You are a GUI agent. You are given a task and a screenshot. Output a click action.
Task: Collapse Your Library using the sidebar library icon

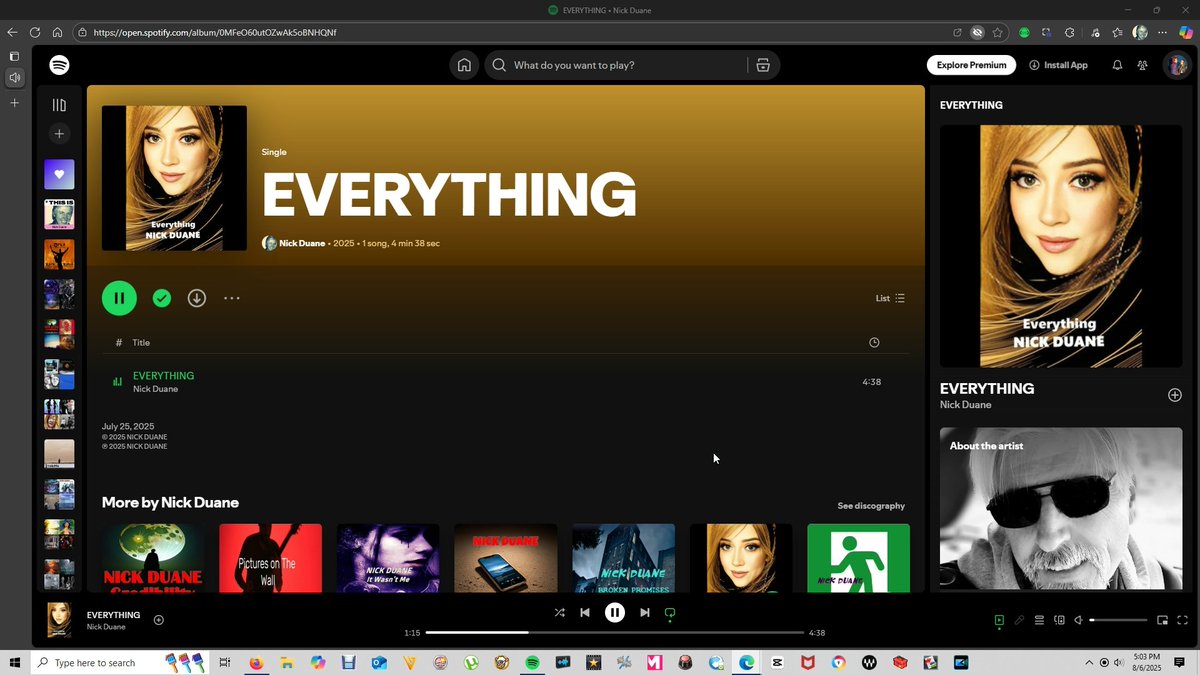[59, 105]
